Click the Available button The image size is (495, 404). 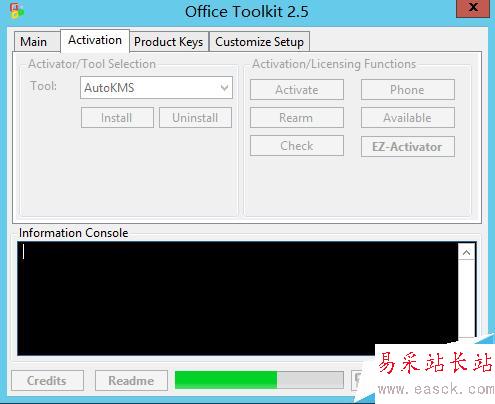tap(408, 118)
